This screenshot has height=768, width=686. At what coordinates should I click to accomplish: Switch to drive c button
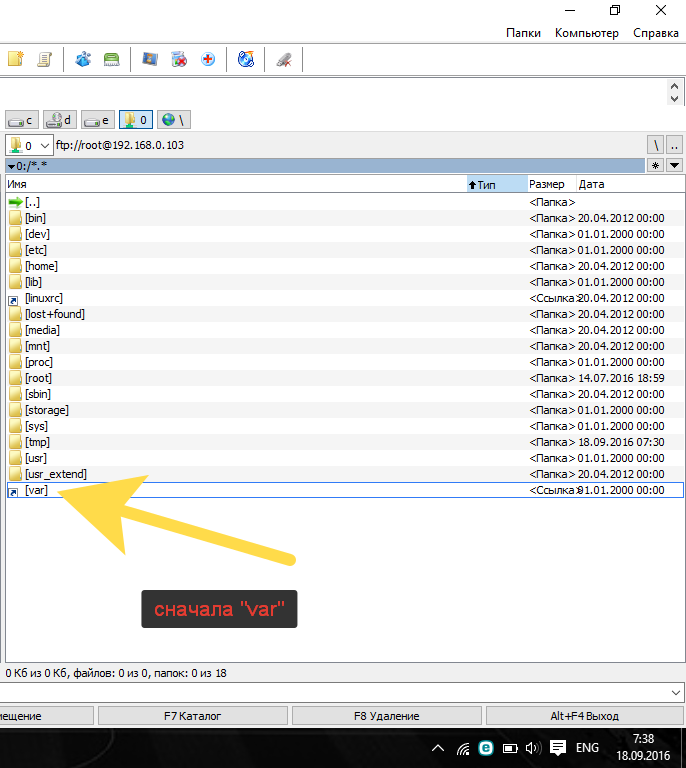21,120
